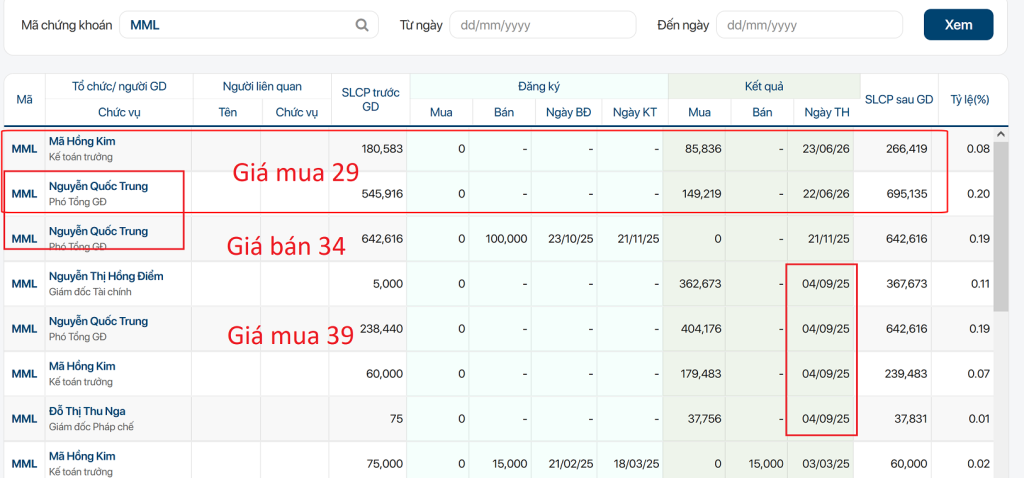Open the Từ ngày date field
Image resolution: width=1024 pixels, height=478 pixels.
pyautogui.click(x=543, y=25)
